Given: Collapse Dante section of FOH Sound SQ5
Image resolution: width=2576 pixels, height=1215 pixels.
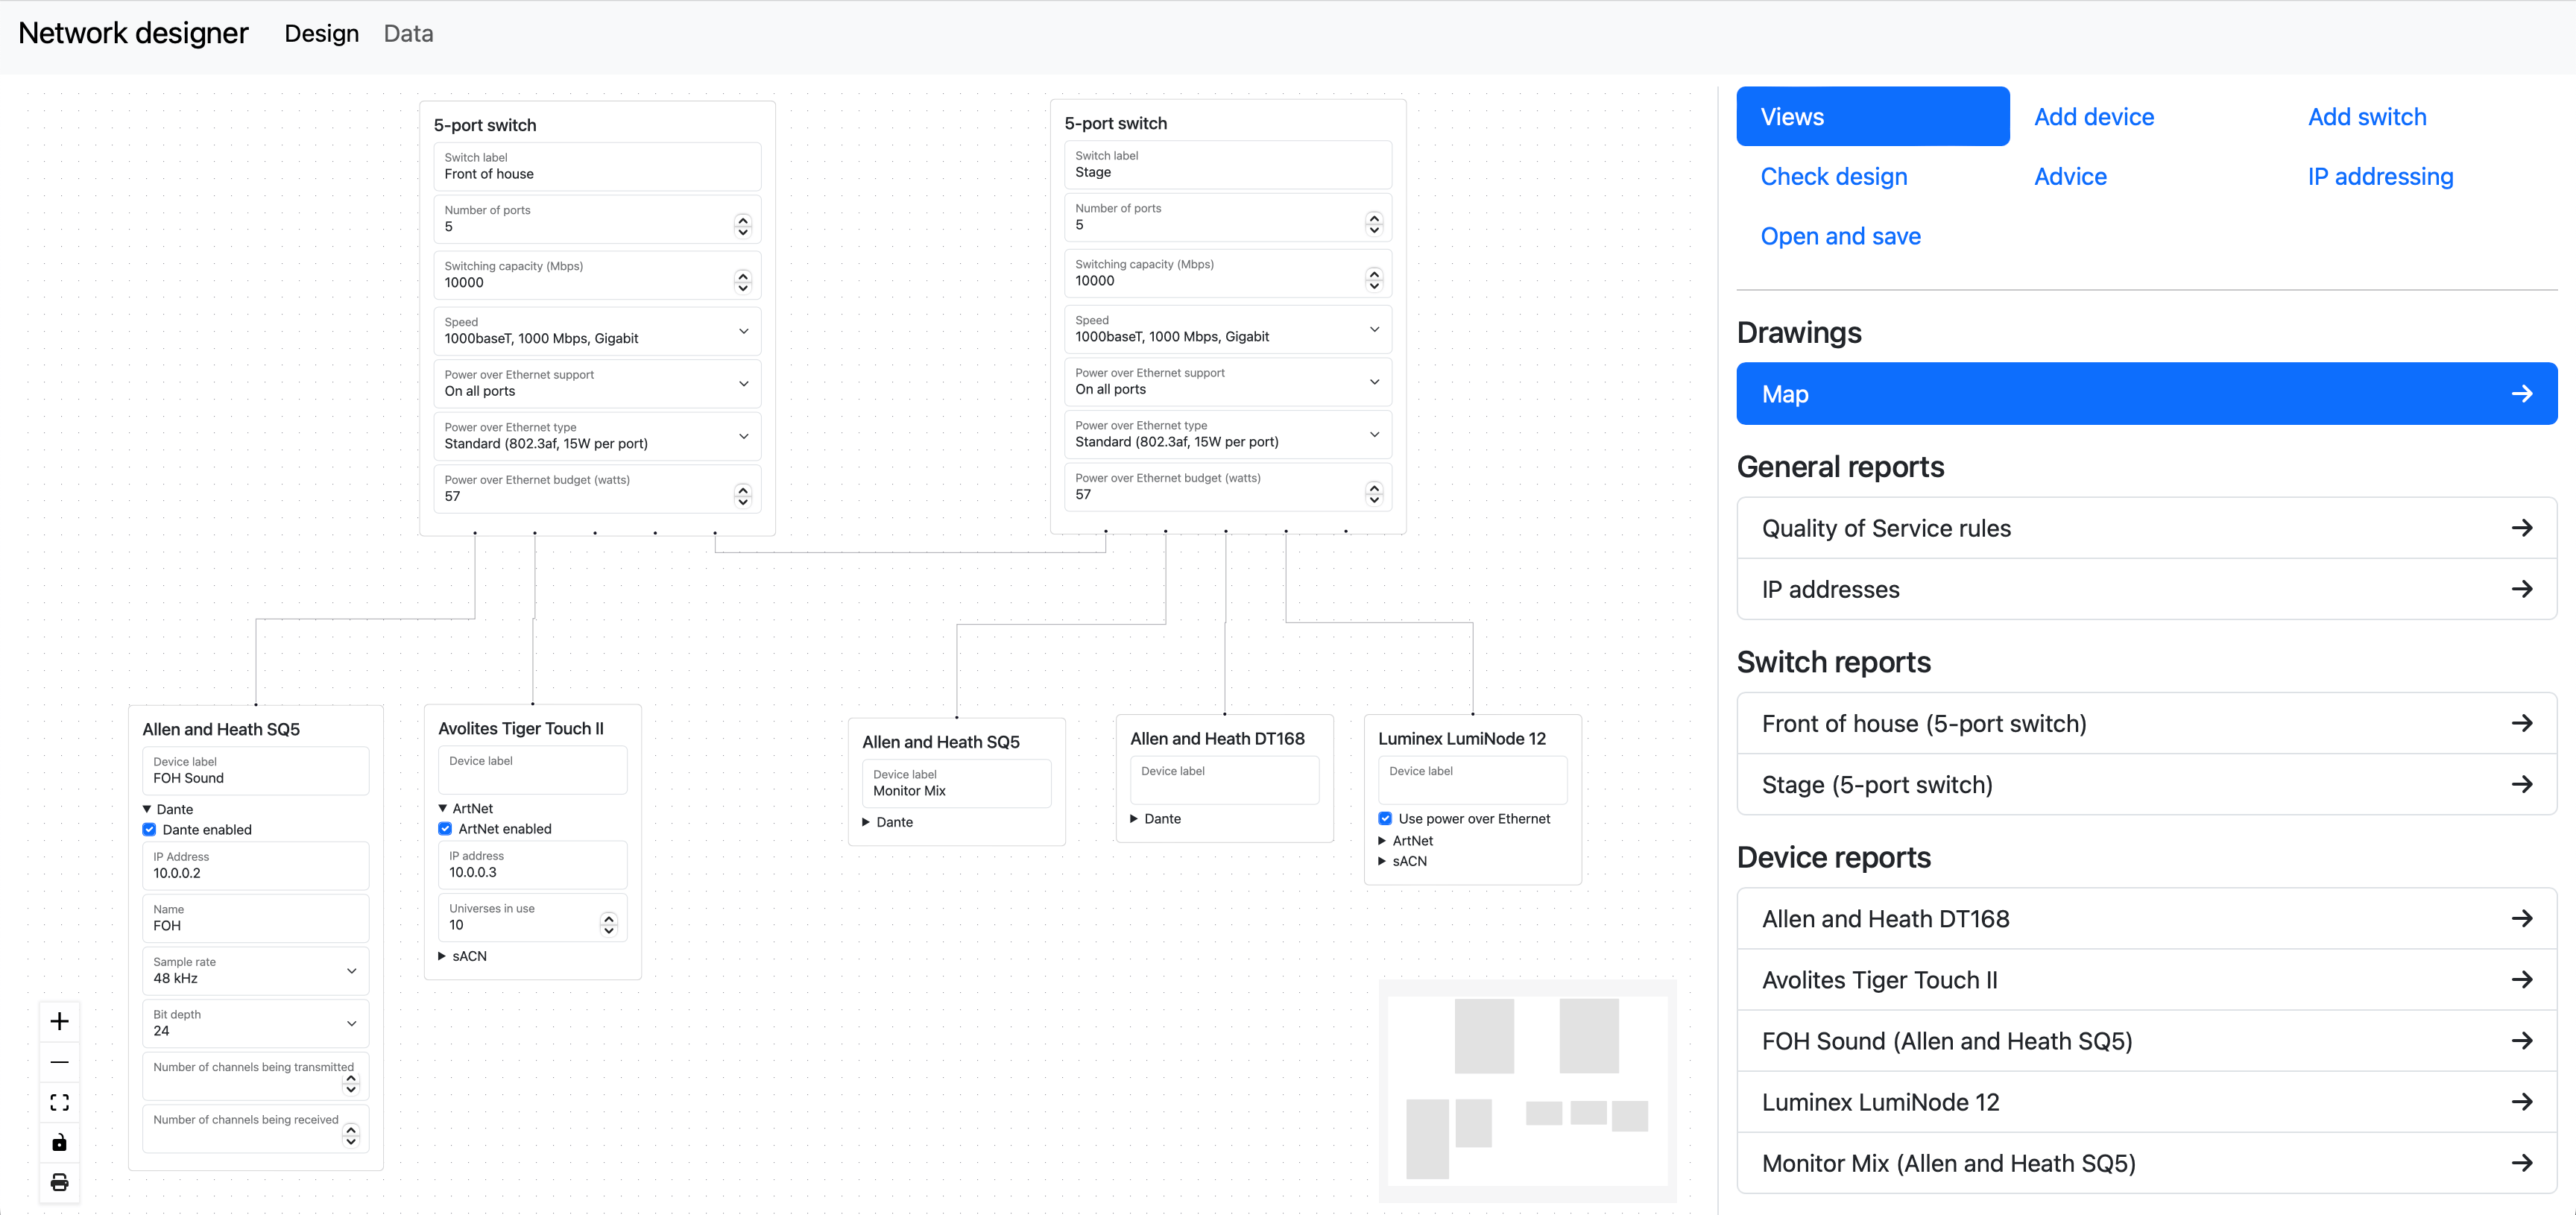Looking at the screenshot, I should [x=168, y=809].
